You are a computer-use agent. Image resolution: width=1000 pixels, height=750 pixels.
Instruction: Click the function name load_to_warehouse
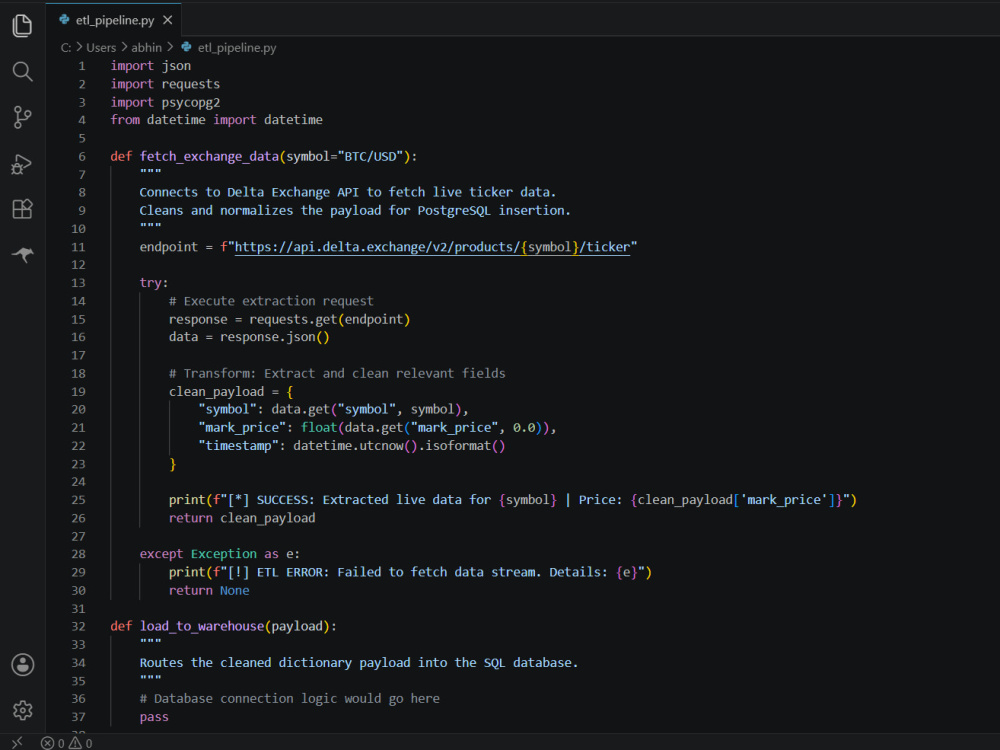click(202, 626)
